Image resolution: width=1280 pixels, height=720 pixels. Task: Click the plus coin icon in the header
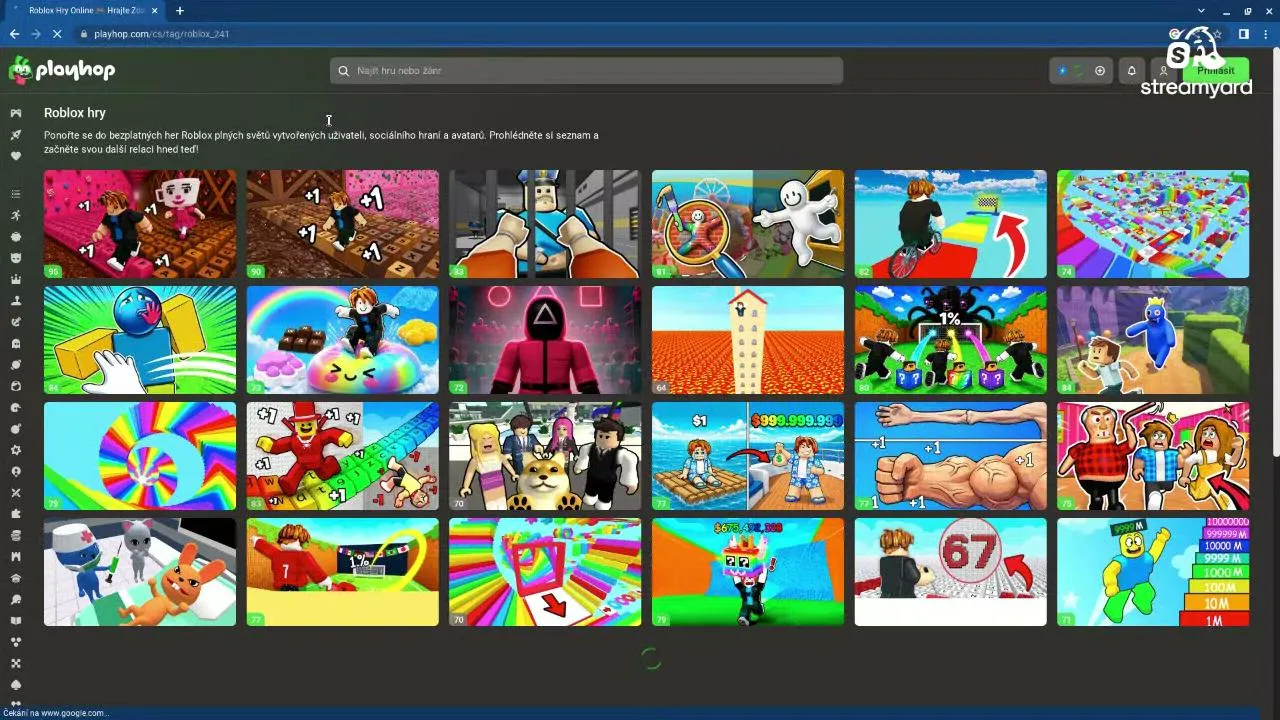[x=1100, y=70]
